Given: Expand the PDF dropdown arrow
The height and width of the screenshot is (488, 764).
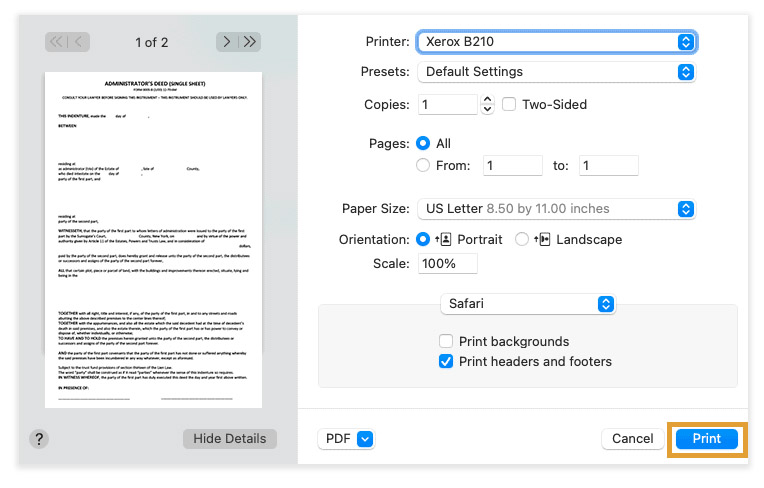Looking at the screenshot, I should [x=365, y=439].
